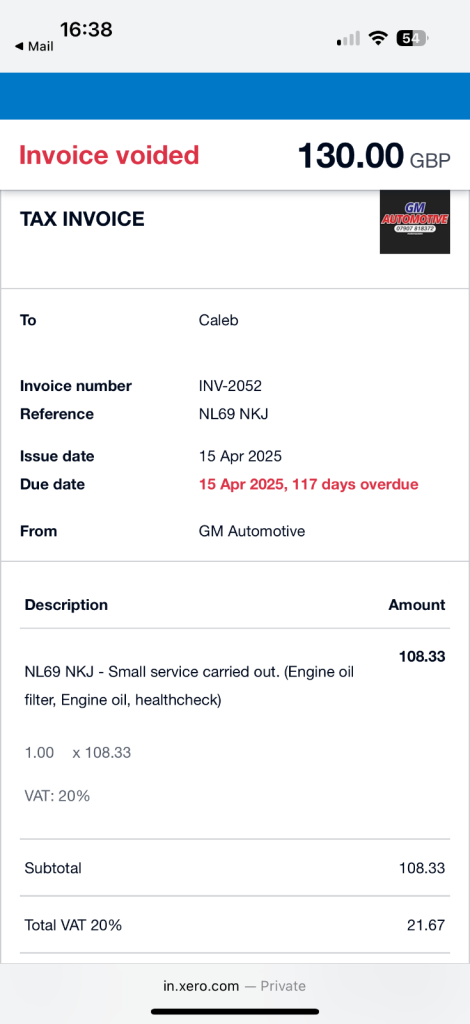
Task: Tap the Amount column header
Action: coord(416,605)
